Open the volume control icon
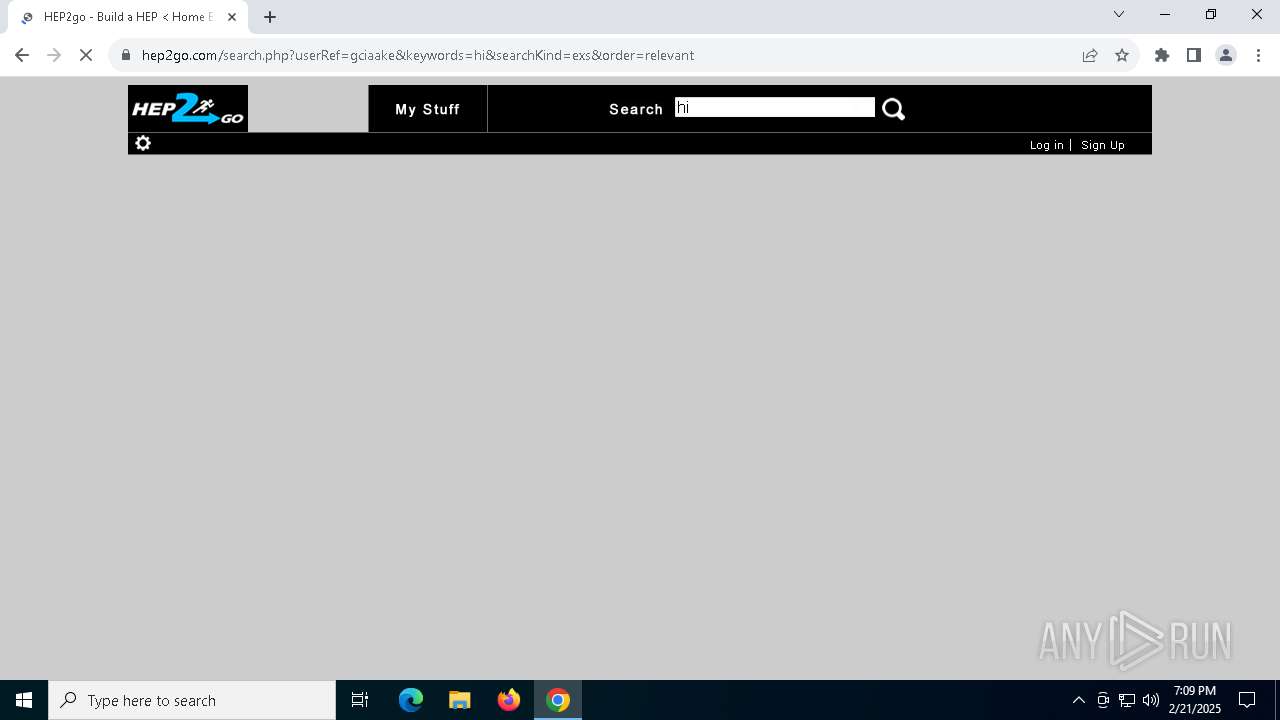This screenshot has width=1280, height=720. [1150, 700]
